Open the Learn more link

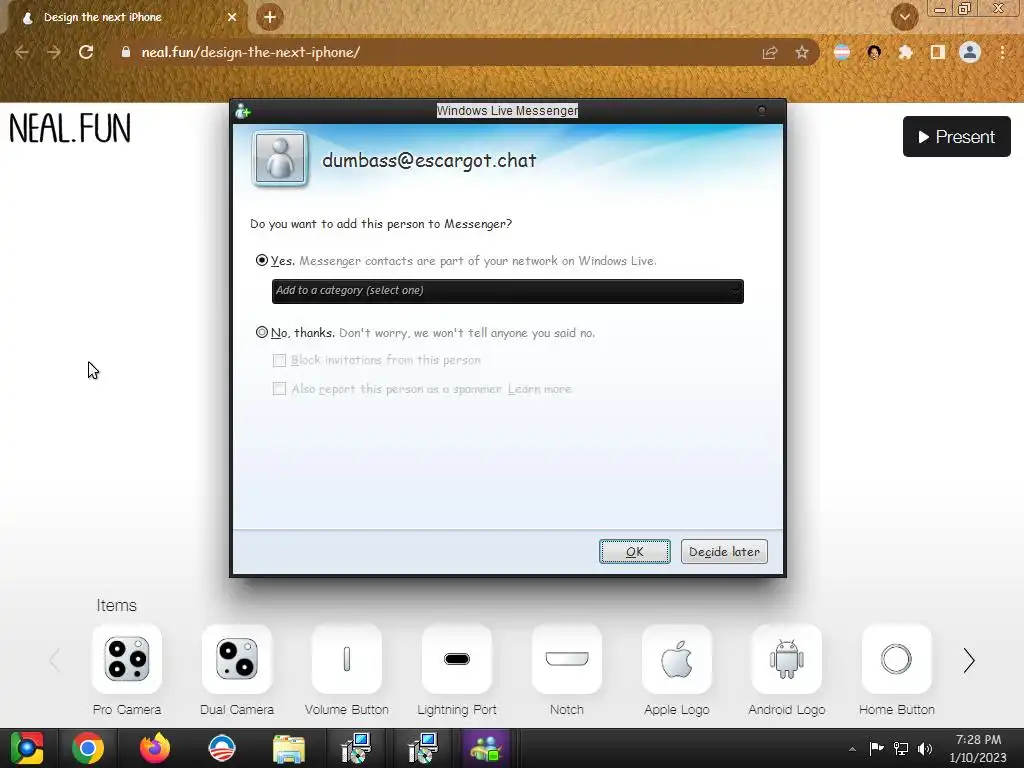click(x=539, y=389)
